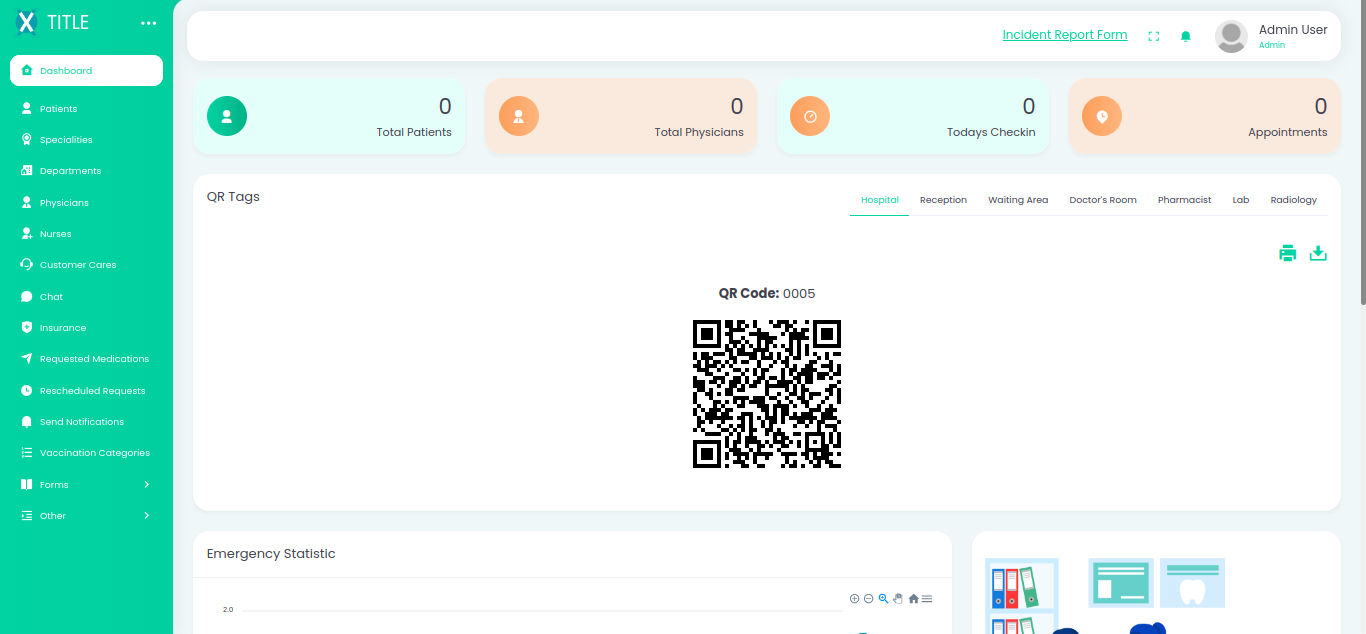Switch to the Radiology QR tab
Viewport: 1366px width, 634px height.
(x=1293, y=200)
